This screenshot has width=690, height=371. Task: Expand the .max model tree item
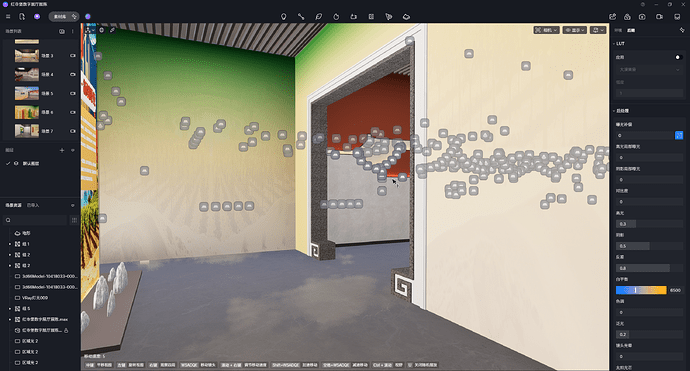click(10, 319)
